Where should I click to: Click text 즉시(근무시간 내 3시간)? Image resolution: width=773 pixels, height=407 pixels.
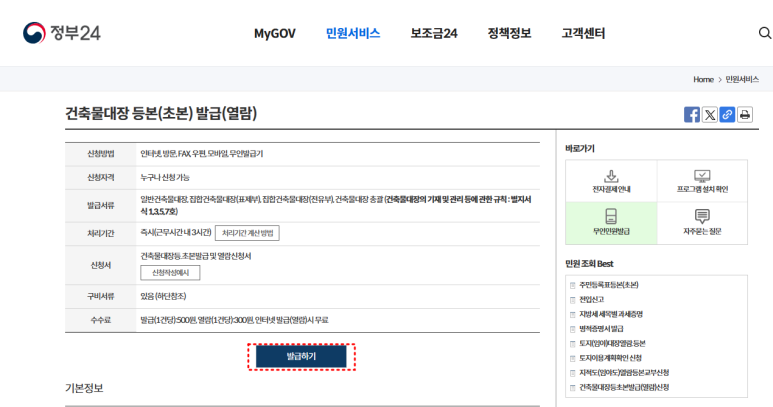click(x=176, y=232)
